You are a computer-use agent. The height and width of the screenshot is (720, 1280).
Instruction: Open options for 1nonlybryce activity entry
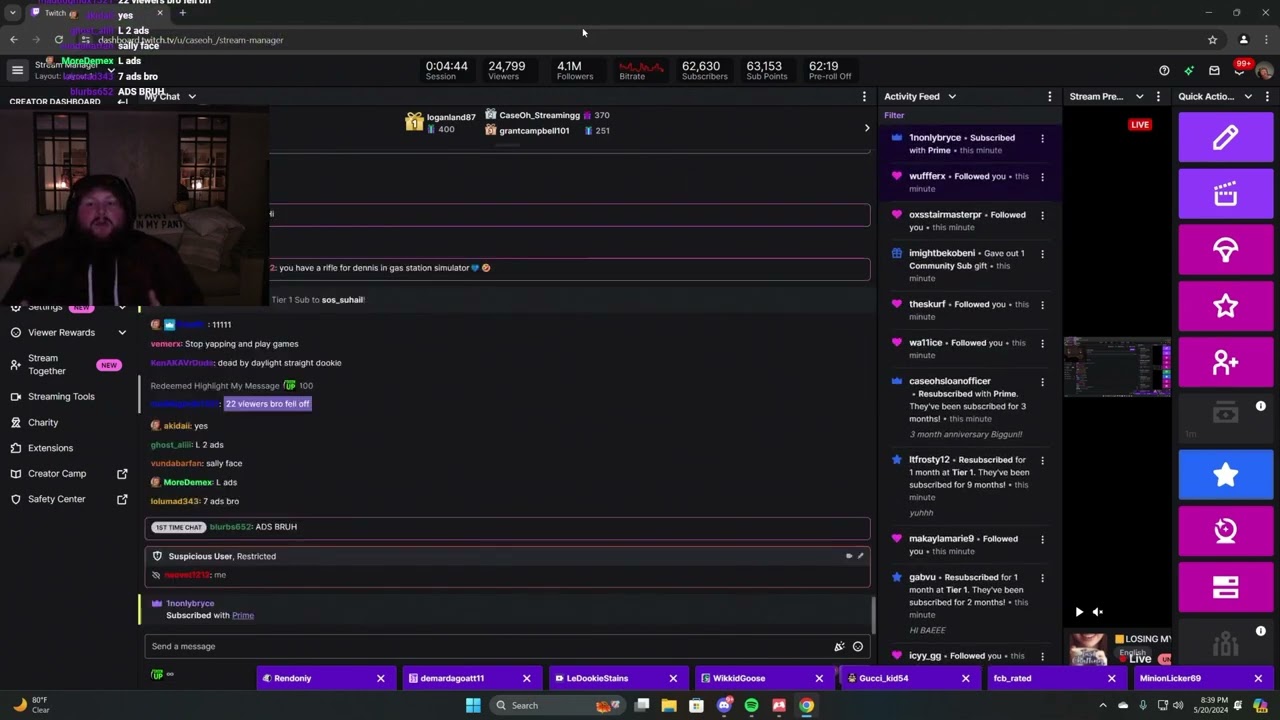[x=1042, y=139]
